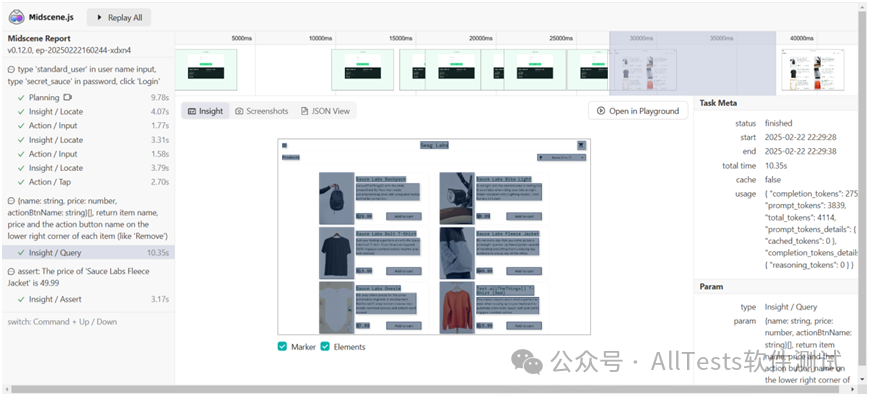869x396 pixels.
Task: Click the last timeline thumbnail near 40000ms
Action: [x=813, y=70]
